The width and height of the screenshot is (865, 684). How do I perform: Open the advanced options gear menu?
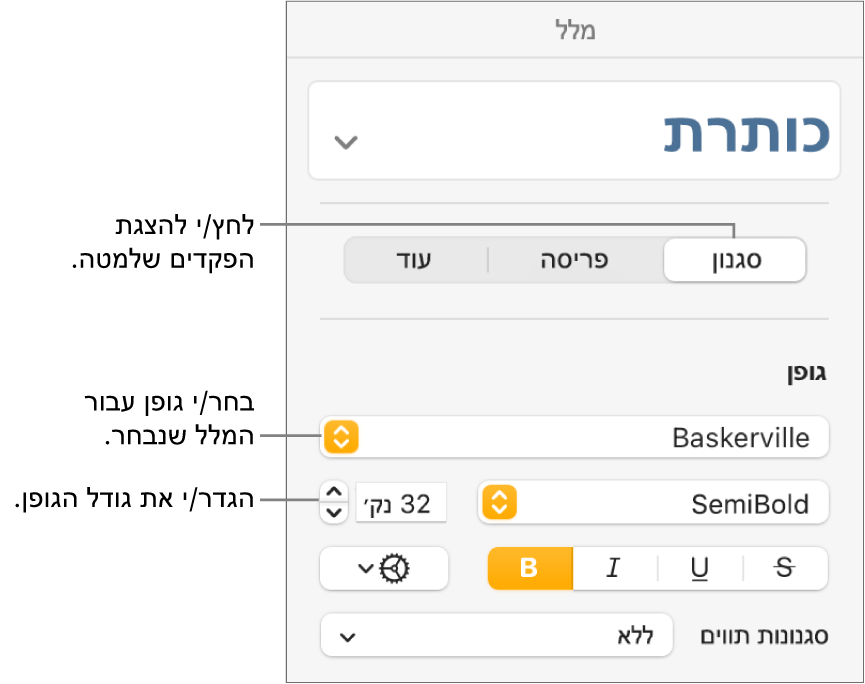coord(397,568)
